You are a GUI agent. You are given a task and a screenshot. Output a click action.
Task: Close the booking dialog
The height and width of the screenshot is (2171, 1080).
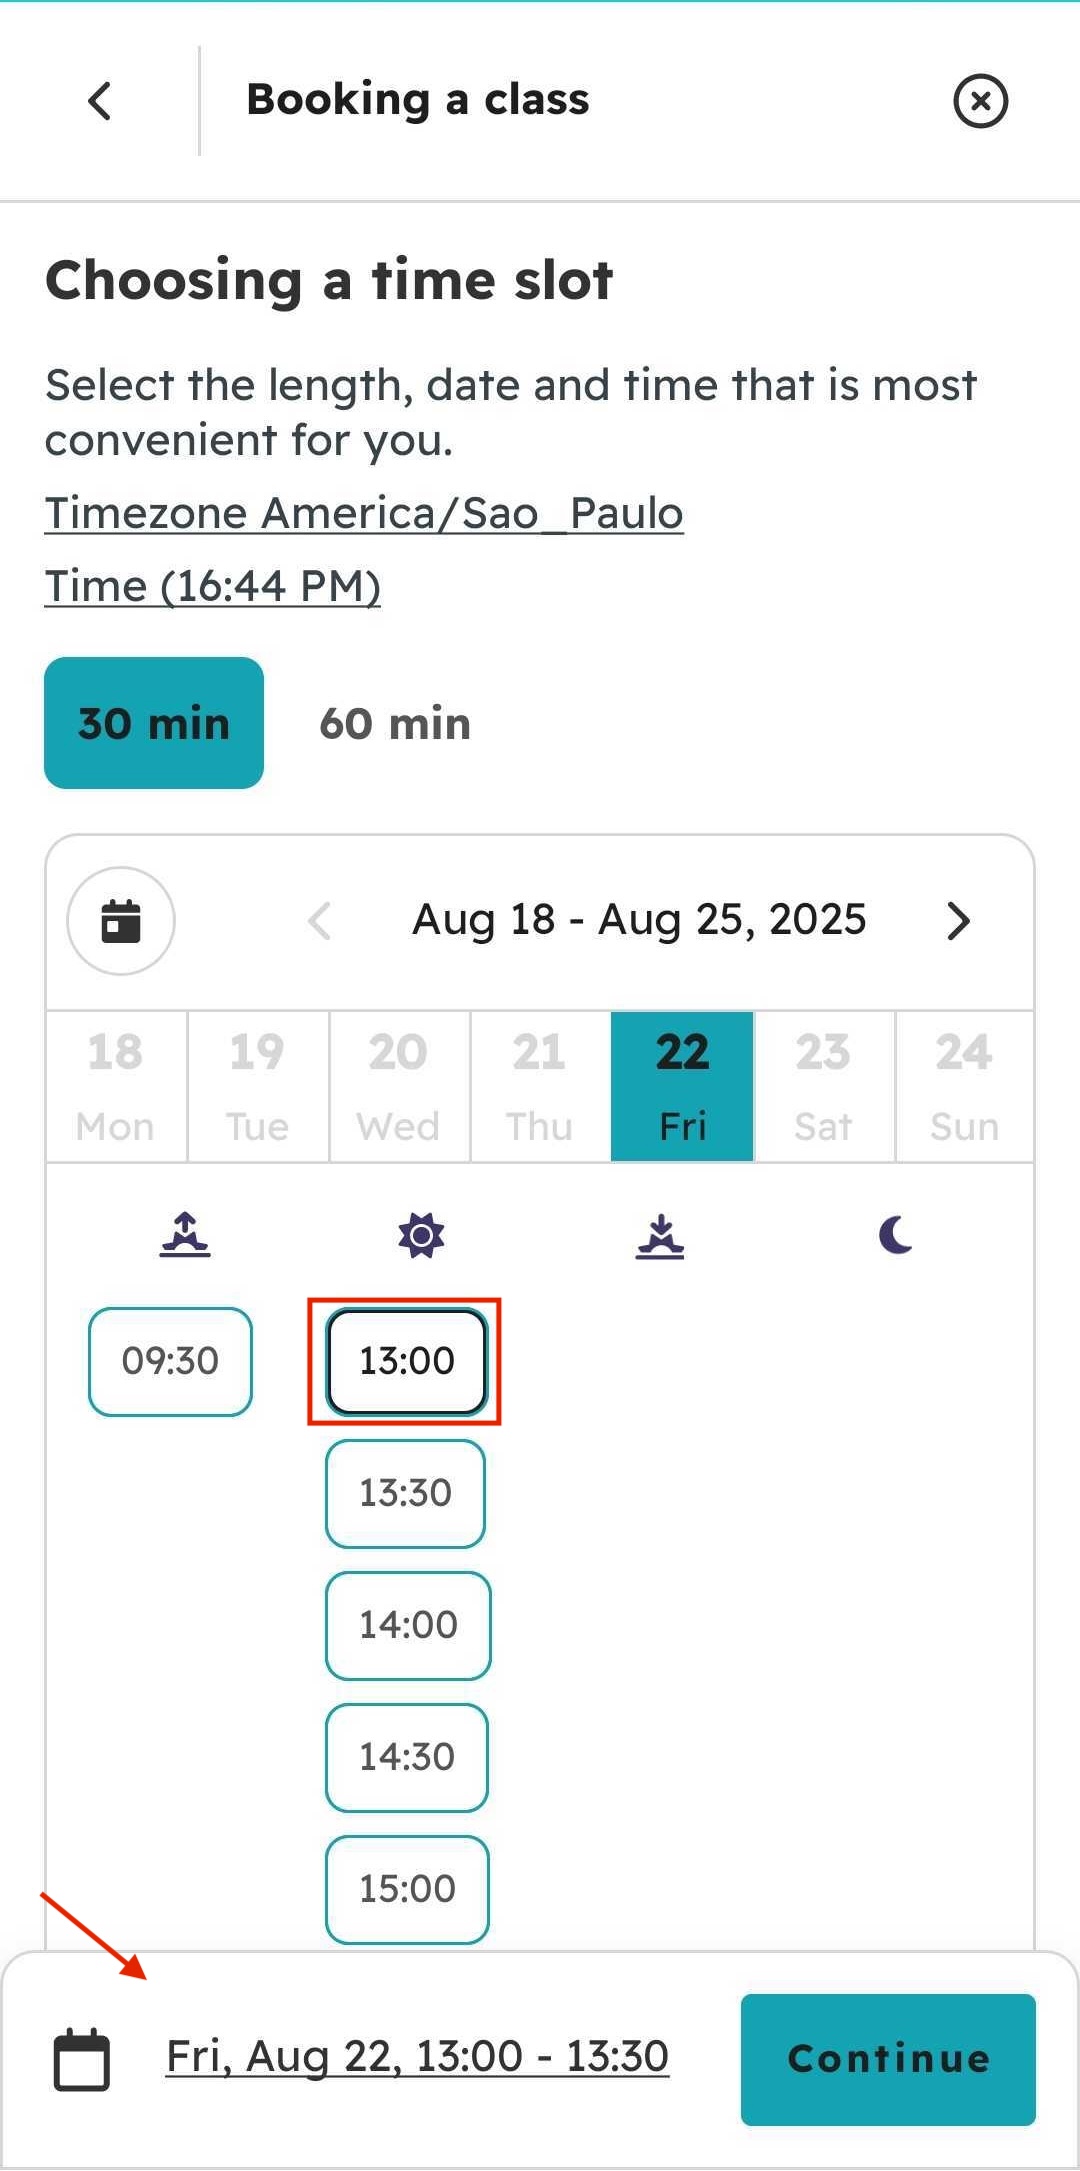[x=980, y=100]
